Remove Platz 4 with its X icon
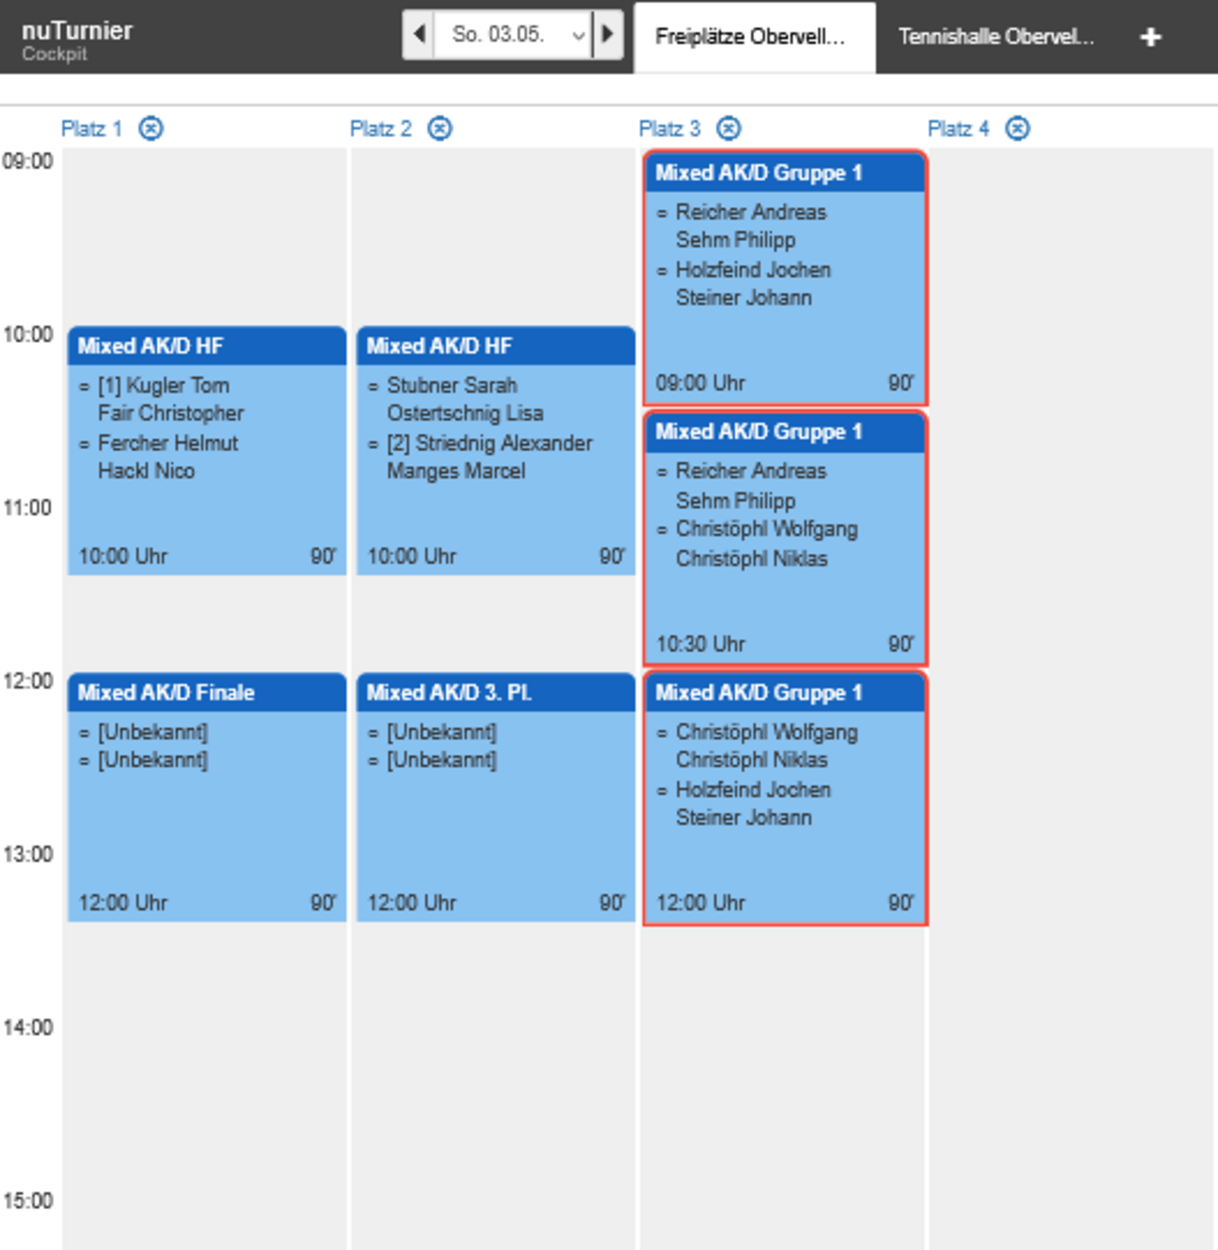1218x1250 pixels. [1017, 128]
